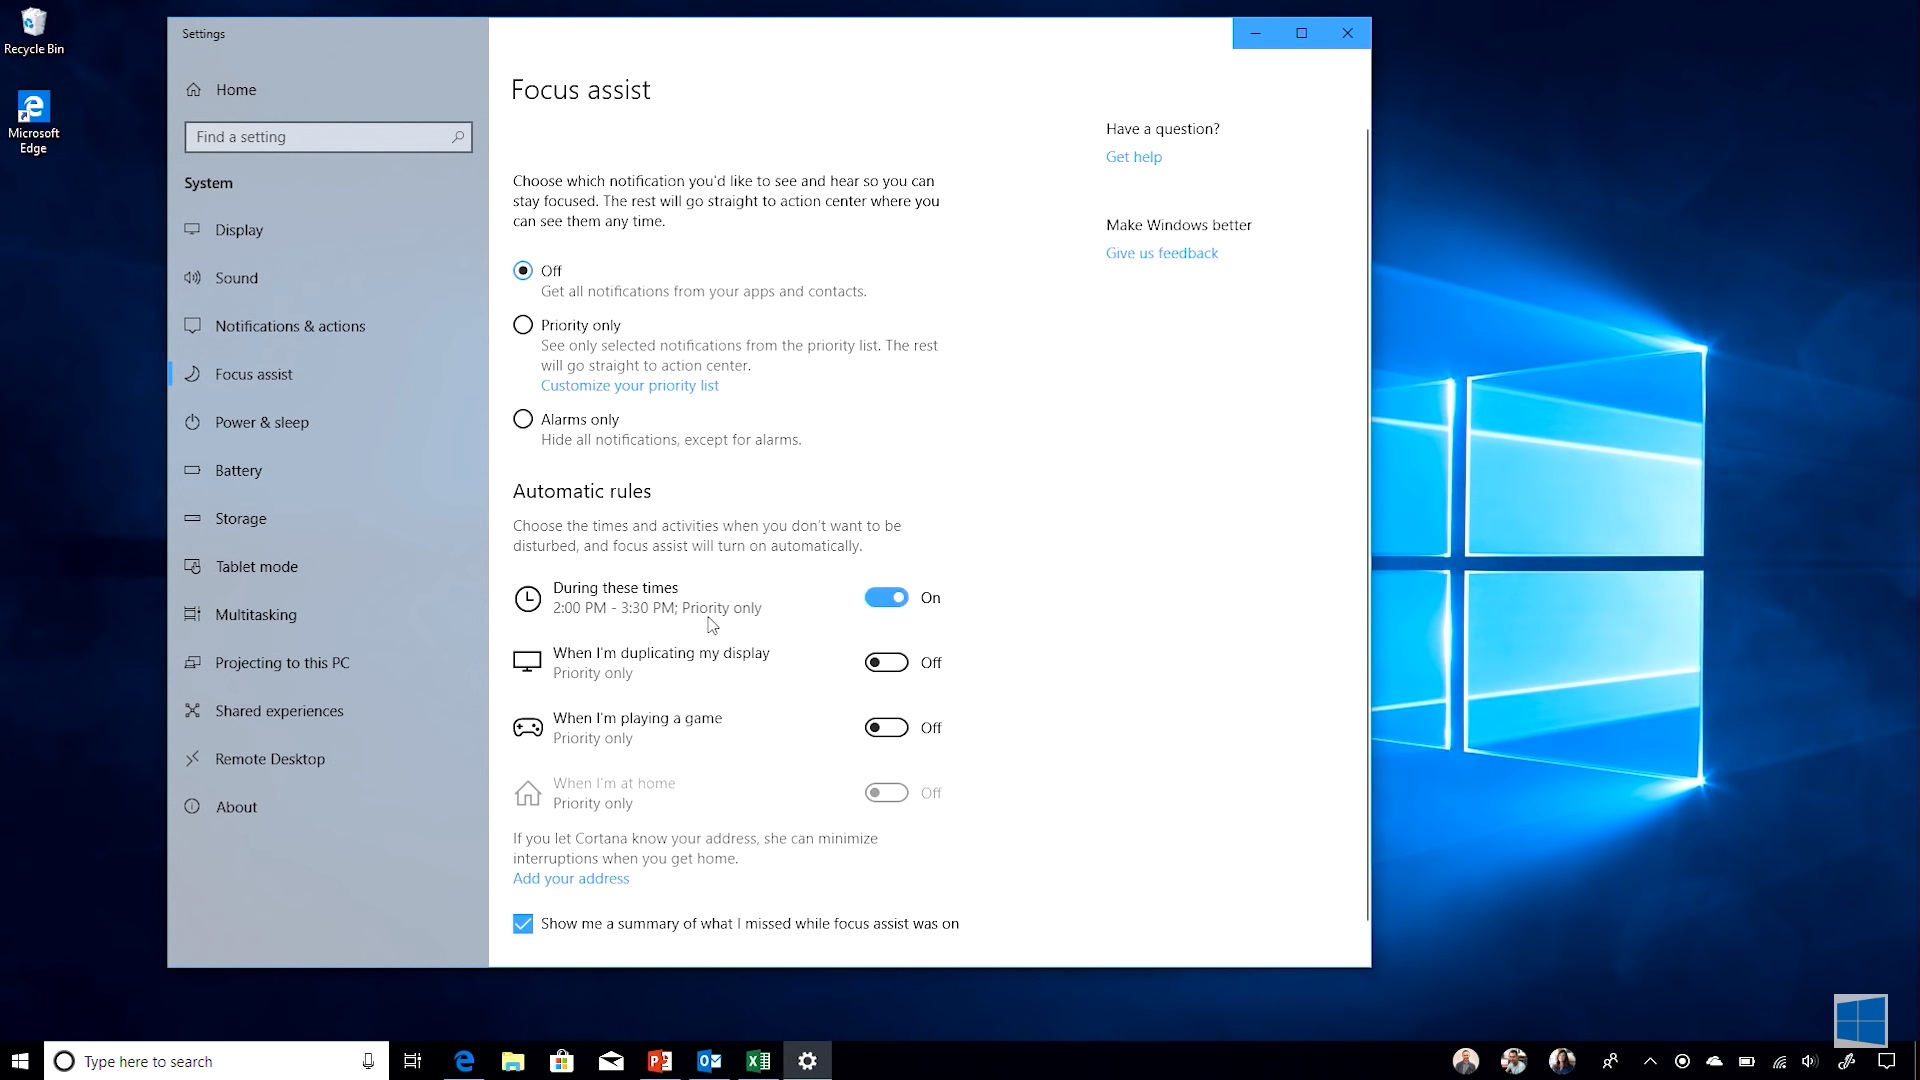Uncheck Show me a summary checkbox
The width and height of the screenshot is (1920, 1080).
tap(523, 924)
